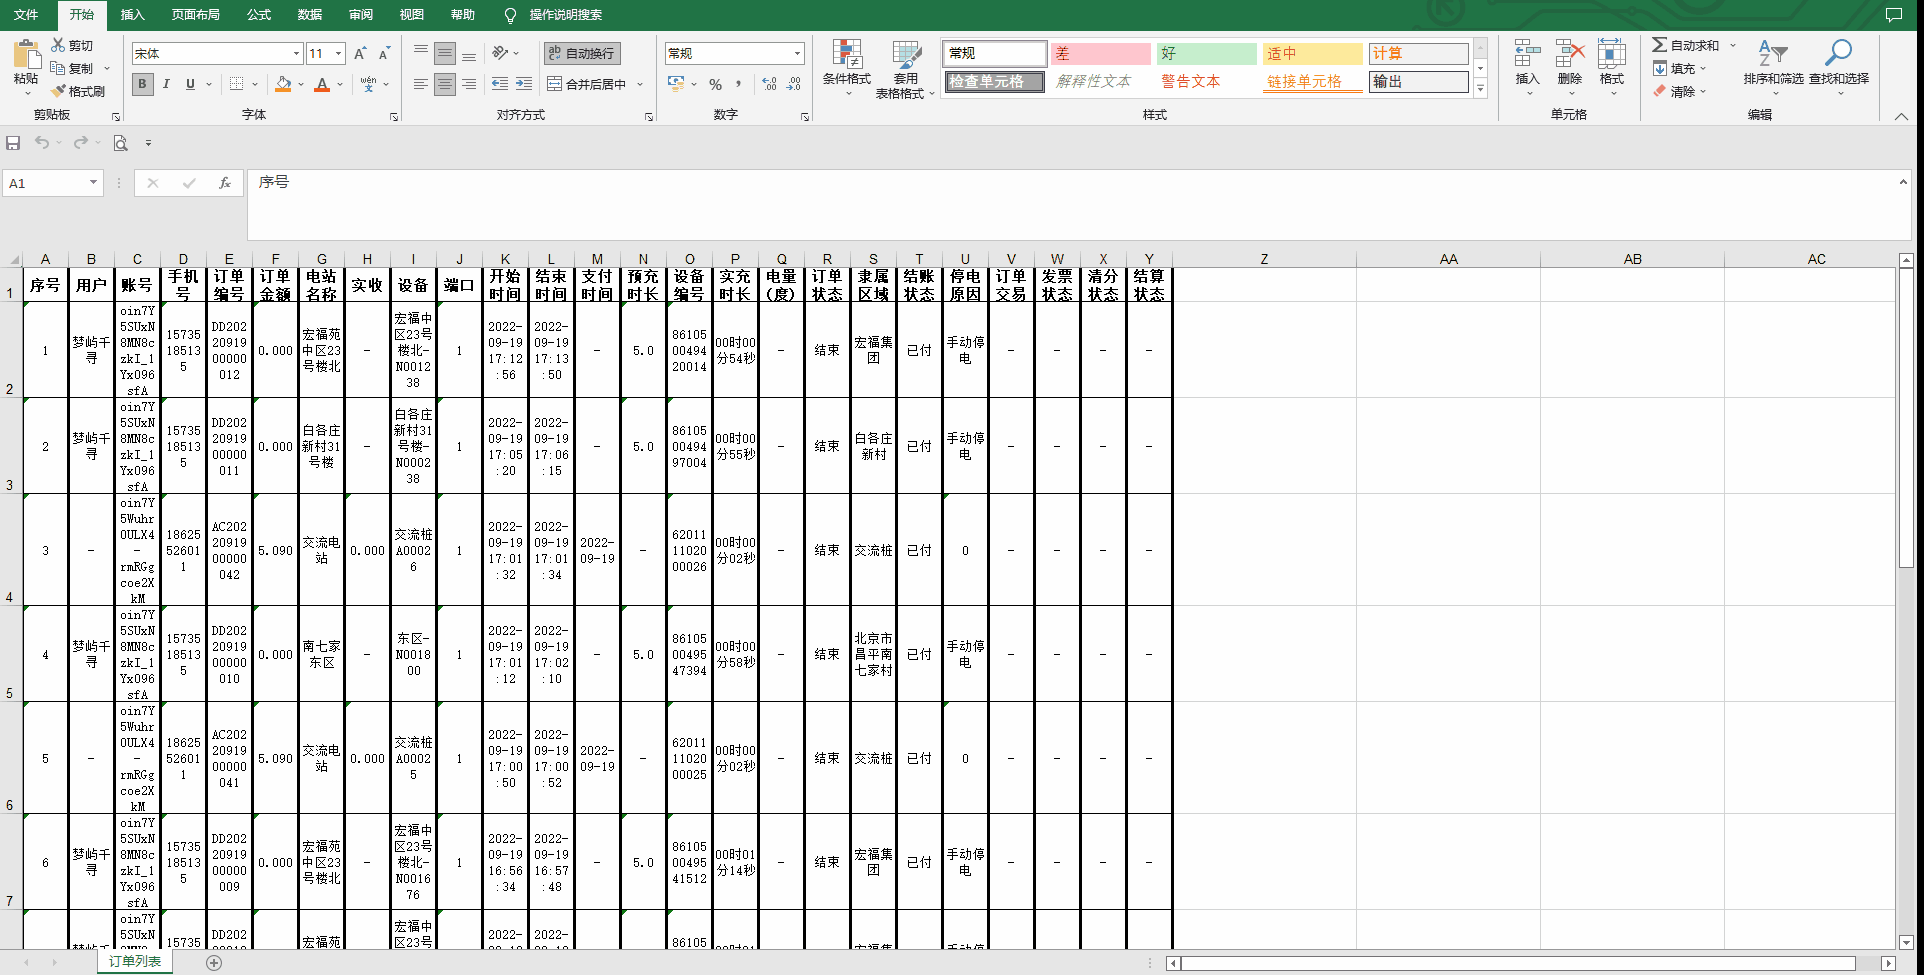
Task: Apply the Check Cell (检查单元格) style
Action: pyautogui.click(x=995, y=82)
